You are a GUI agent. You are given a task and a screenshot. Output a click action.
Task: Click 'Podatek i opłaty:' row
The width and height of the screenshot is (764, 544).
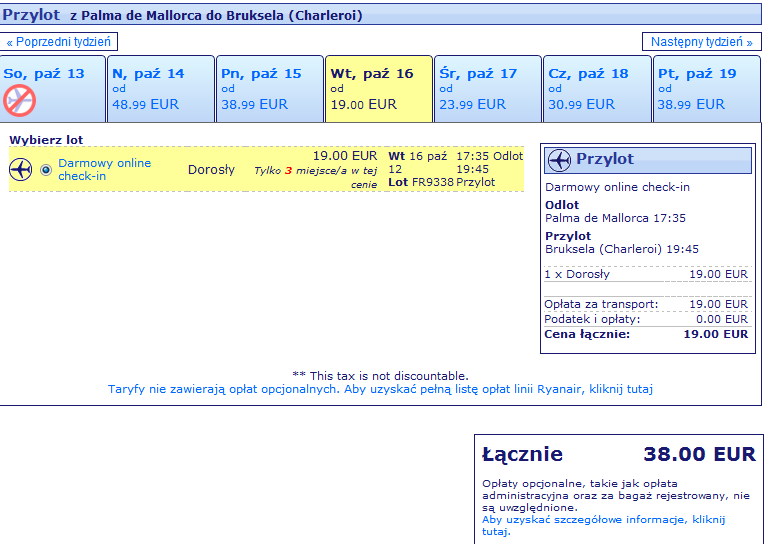(646, 319)
